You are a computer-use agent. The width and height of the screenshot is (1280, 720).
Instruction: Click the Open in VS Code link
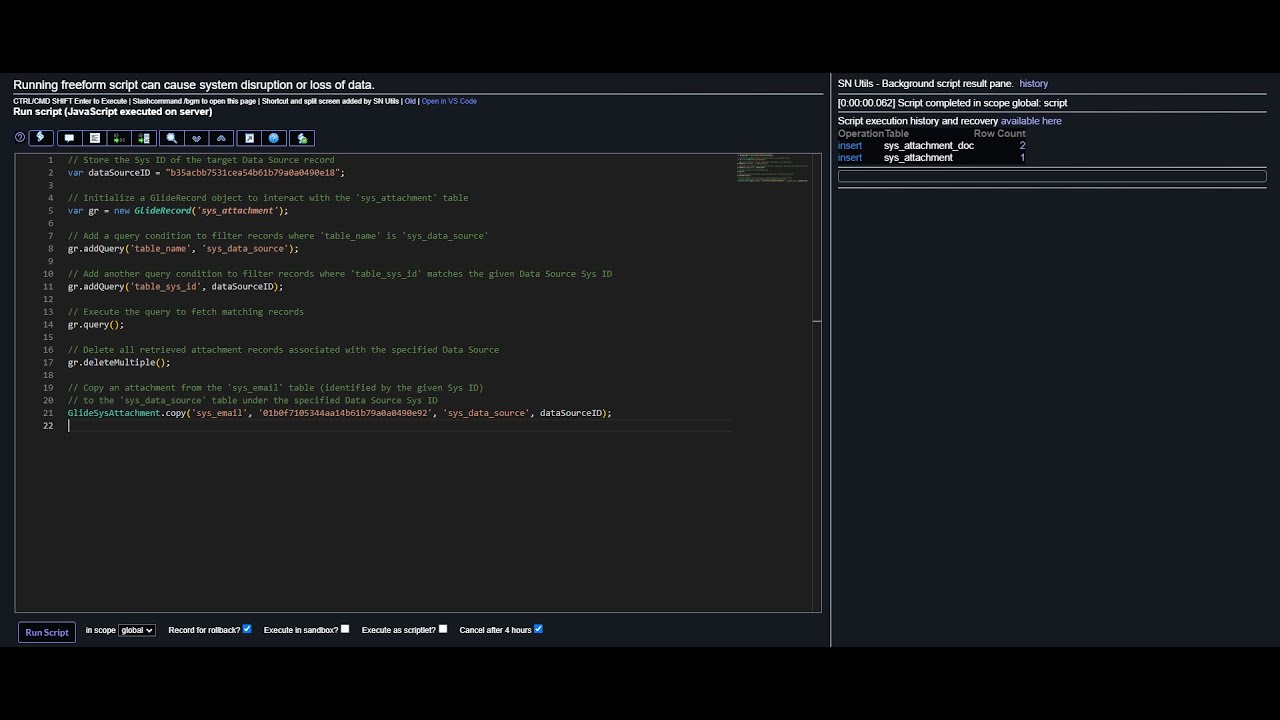[449, 101]
